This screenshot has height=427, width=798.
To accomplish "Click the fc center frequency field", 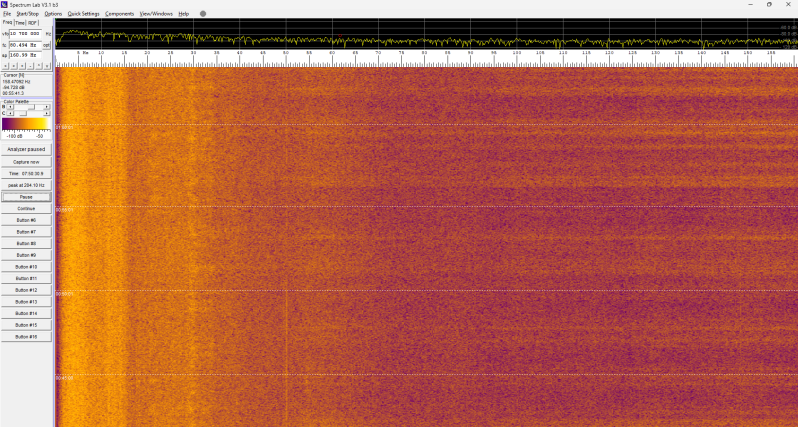I will coord(25,45).
